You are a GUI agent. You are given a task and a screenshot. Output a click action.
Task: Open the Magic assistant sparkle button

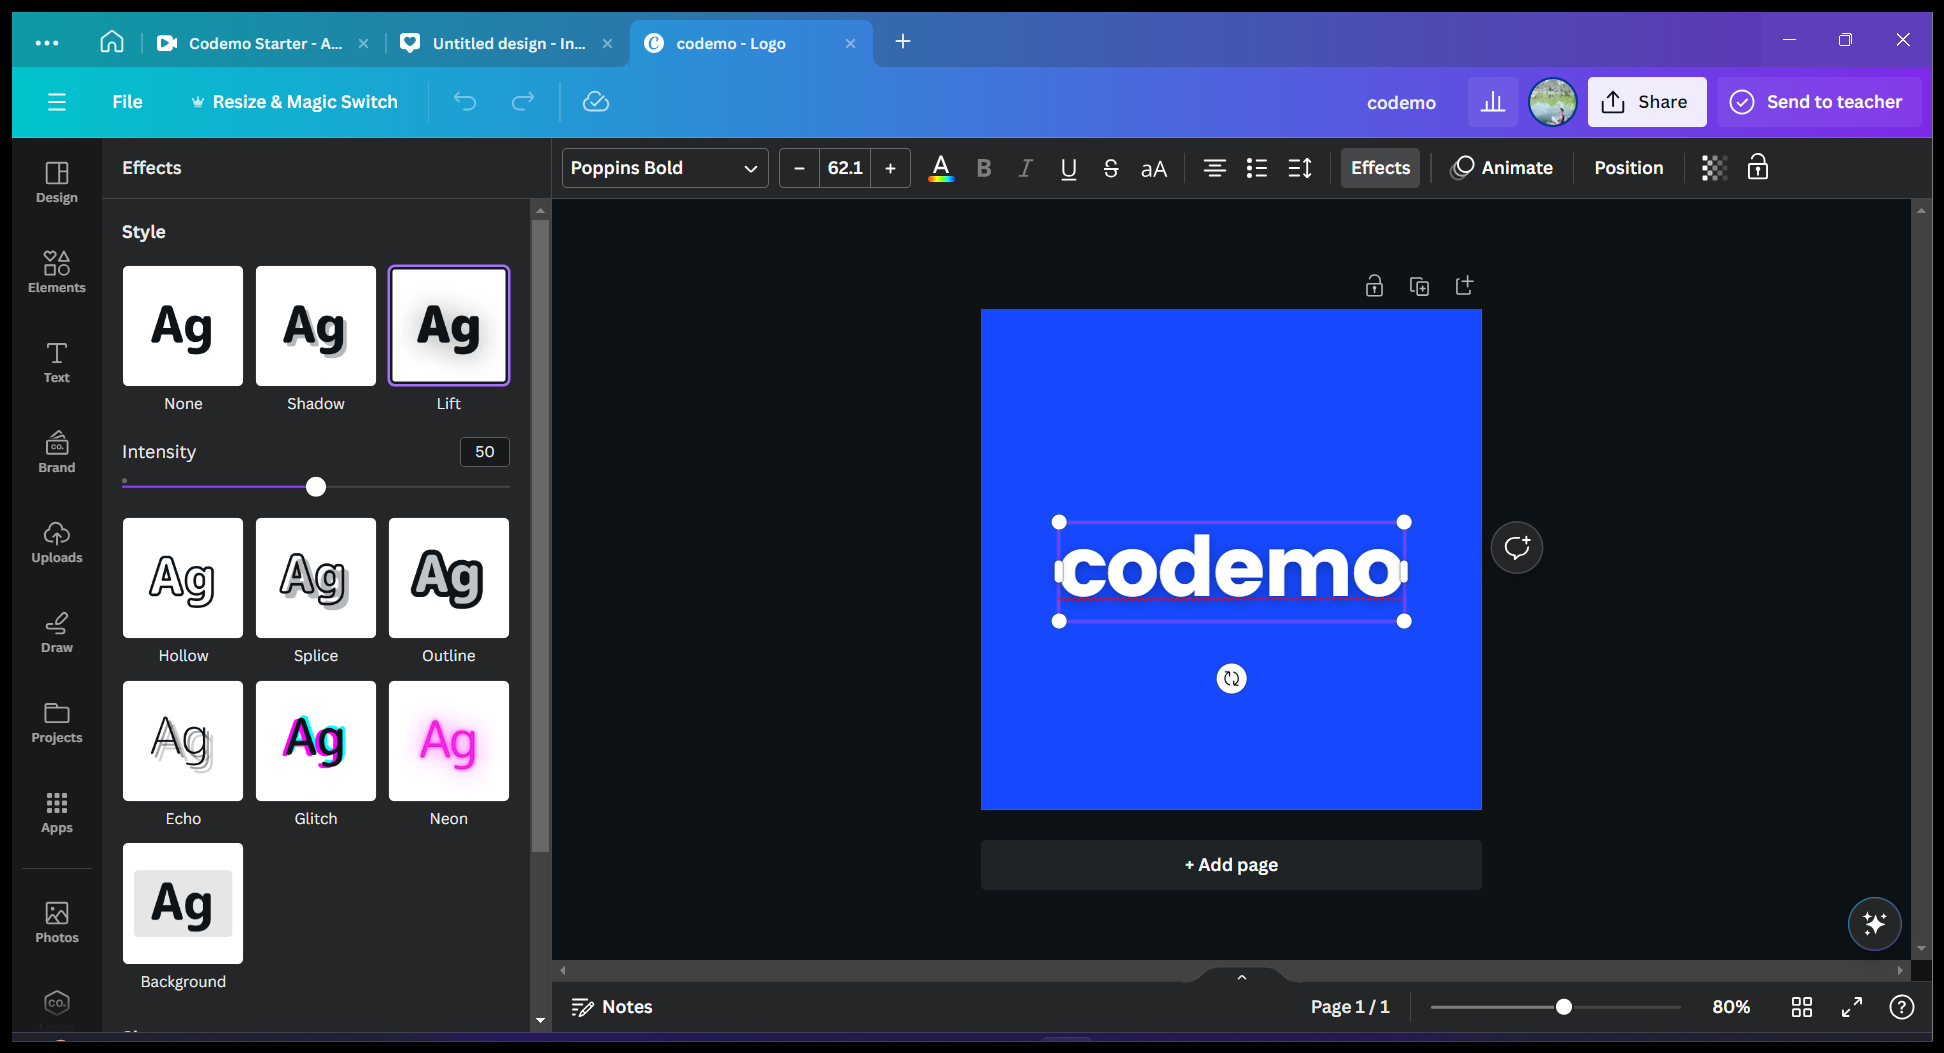pos(1875,923)
